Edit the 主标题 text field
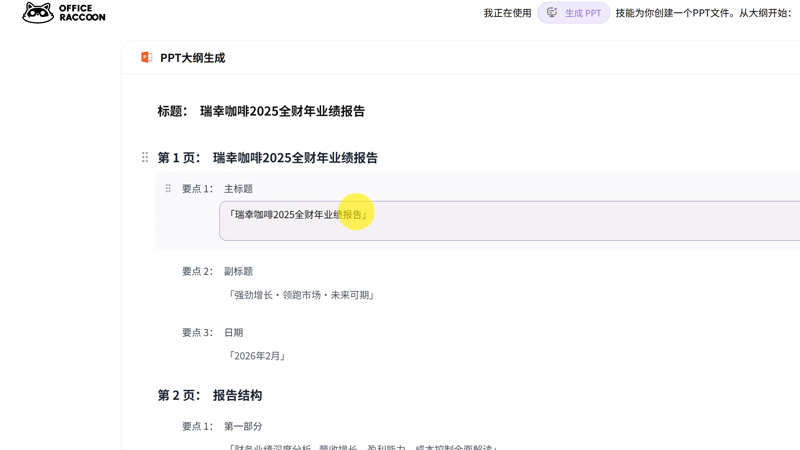 (509, 220)
